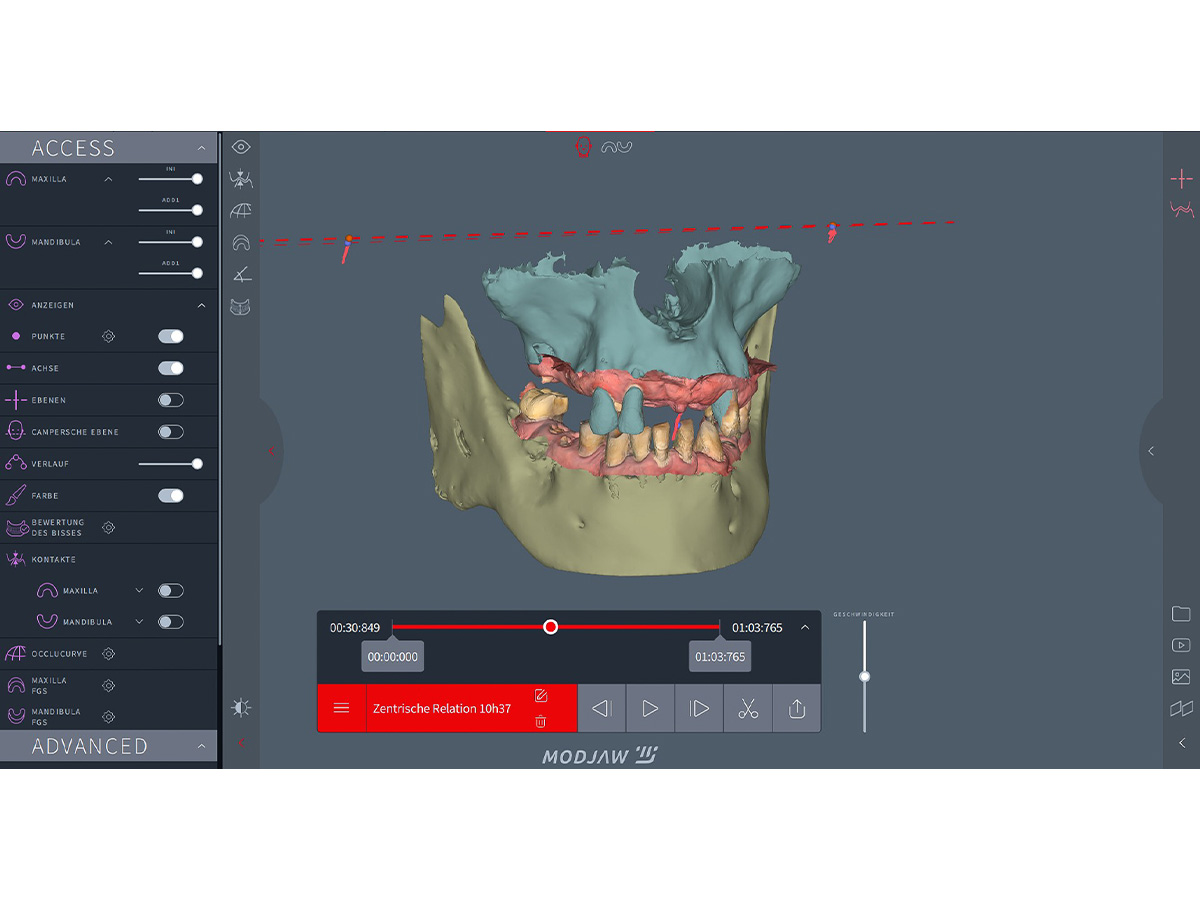Collapse the Anzeigen section
The height and width of the screenshot is (900, 1200).
pos(201,305)
